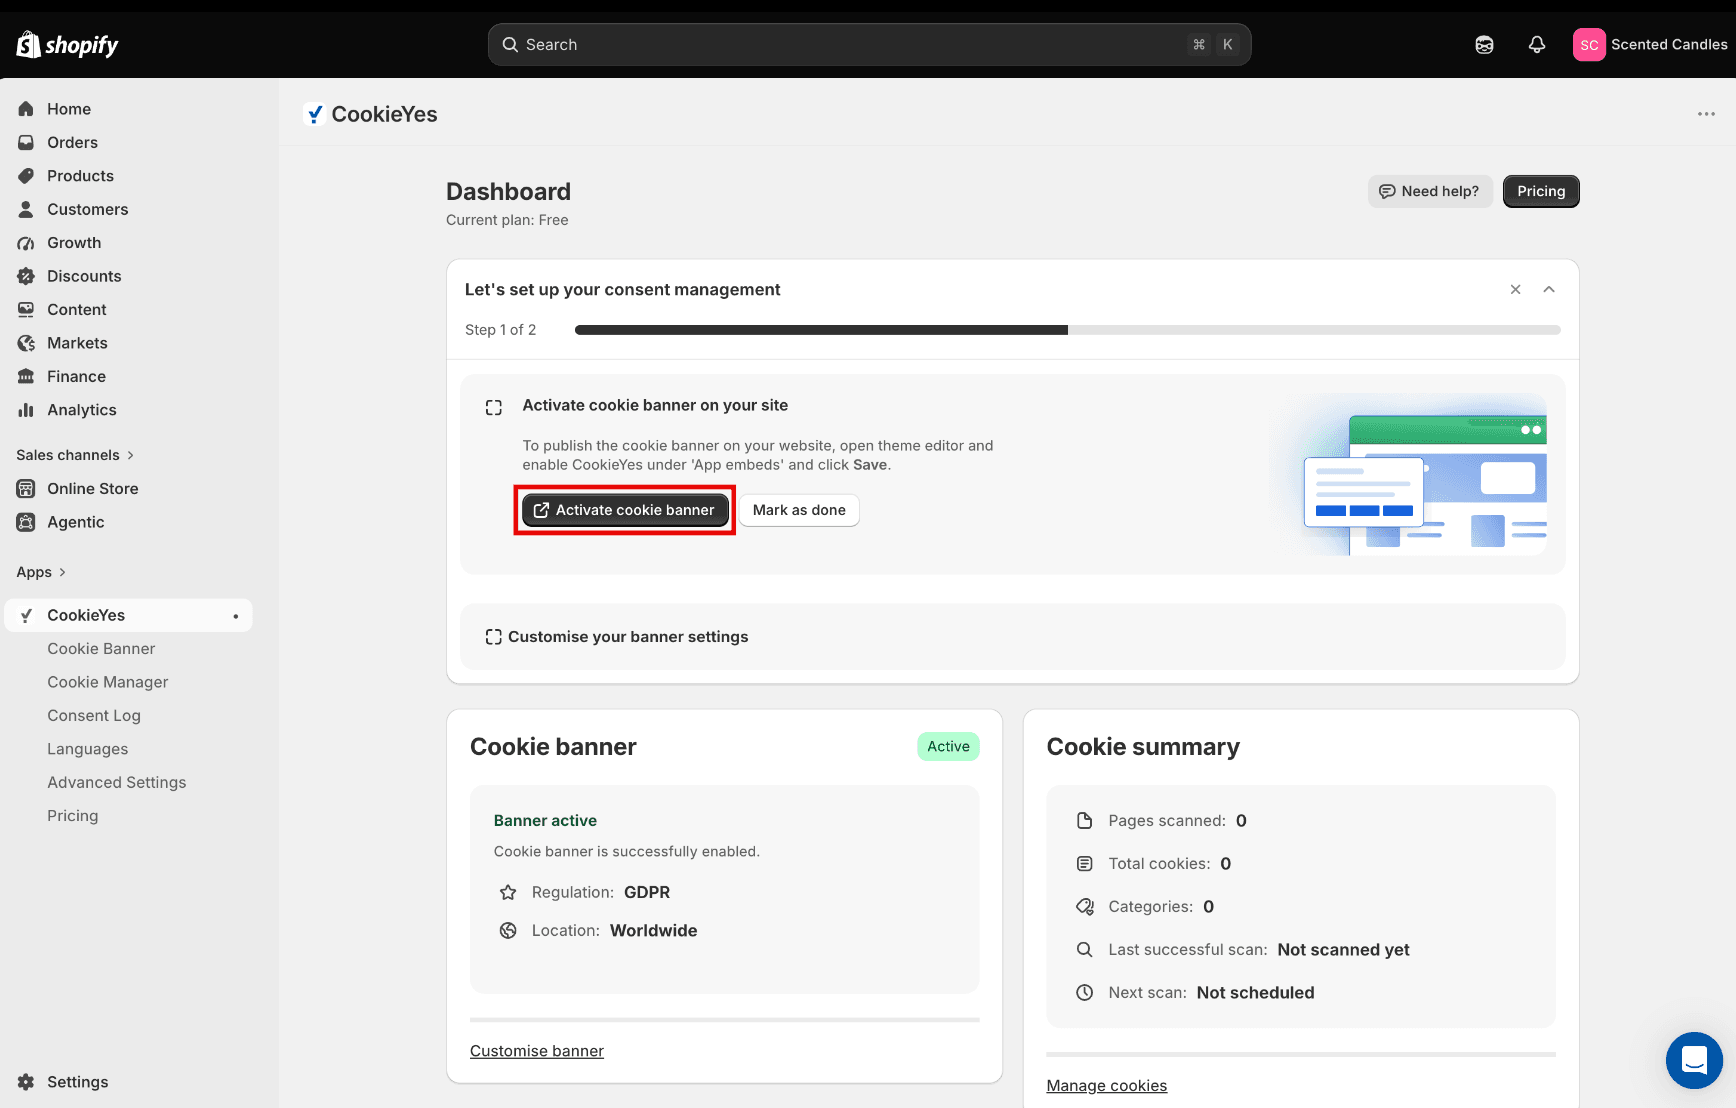Toggle the Activate cookie banner step checkbox
1736x1108 pixels.
pos(494,407)
